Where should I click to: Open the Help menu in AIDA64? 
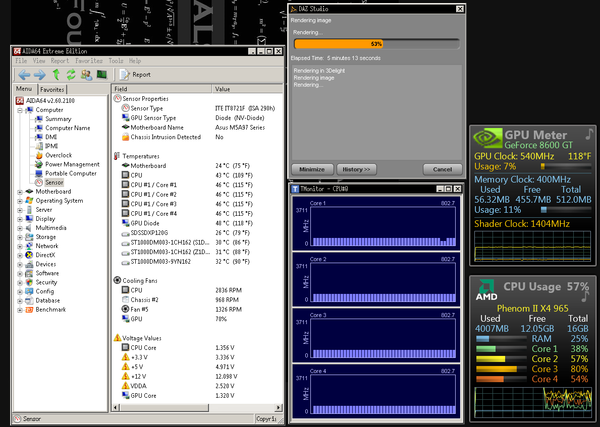coord(135,61)
